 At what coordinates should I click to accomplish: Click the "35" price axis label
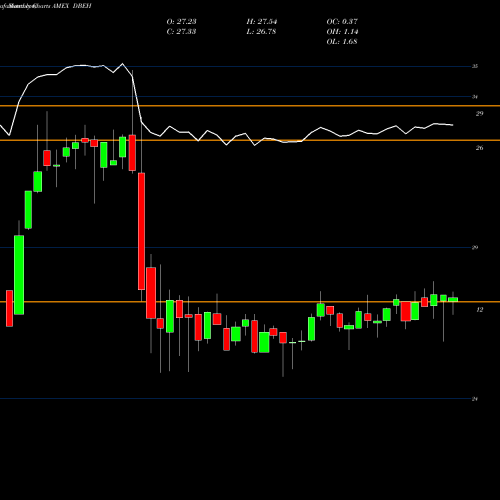475,66
